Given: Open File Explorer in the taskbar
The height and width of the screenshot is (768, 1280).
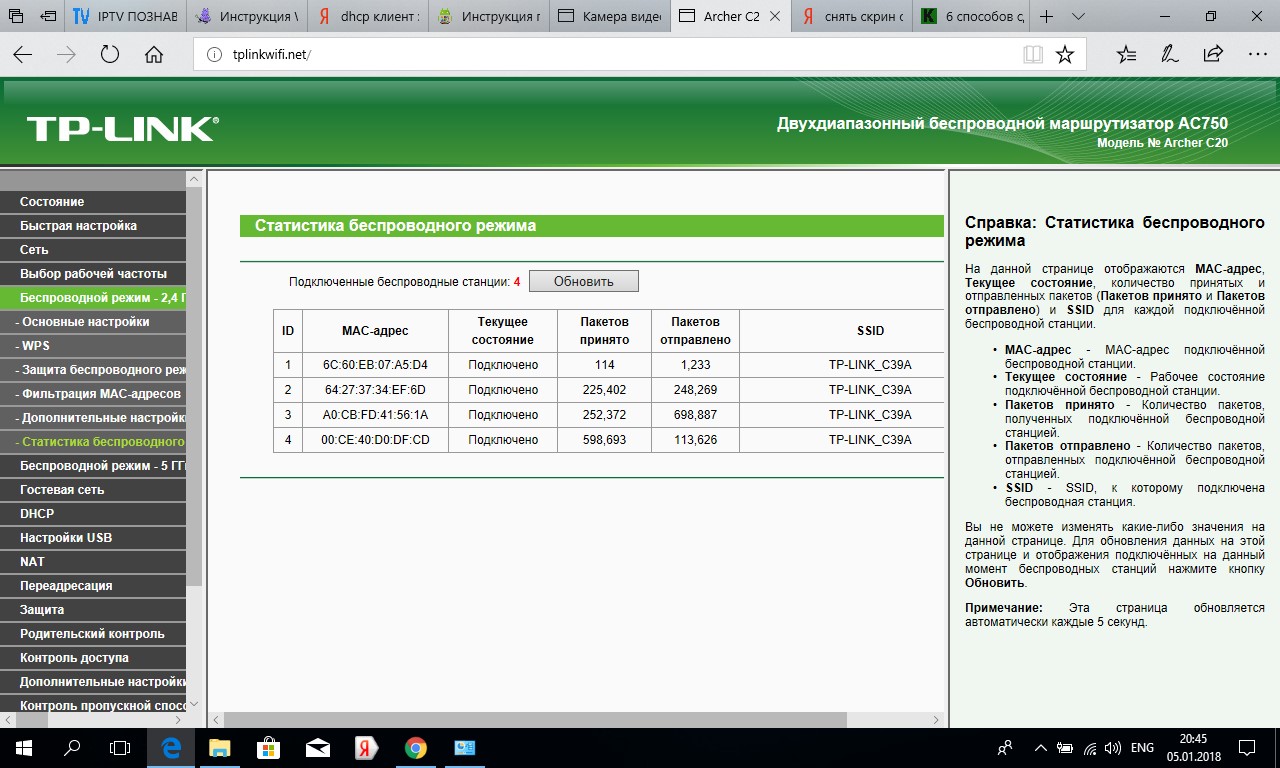Looking at the screenshot, I should (x=220, y=748).
